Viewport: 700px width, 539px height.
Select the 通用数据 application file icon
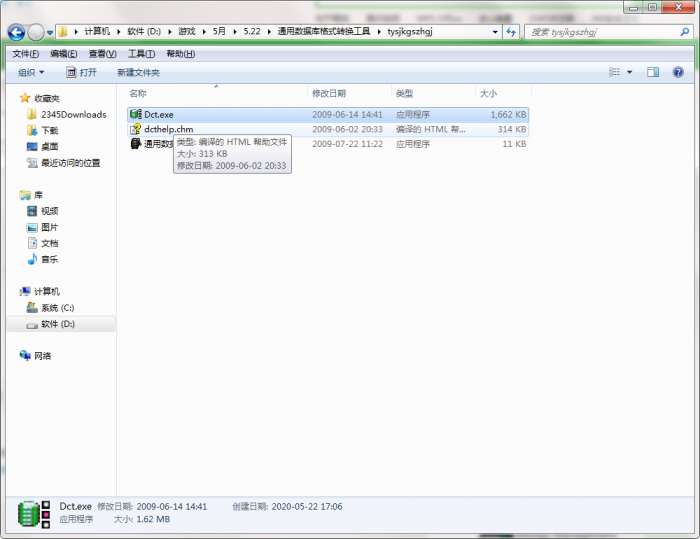(136, 144)
